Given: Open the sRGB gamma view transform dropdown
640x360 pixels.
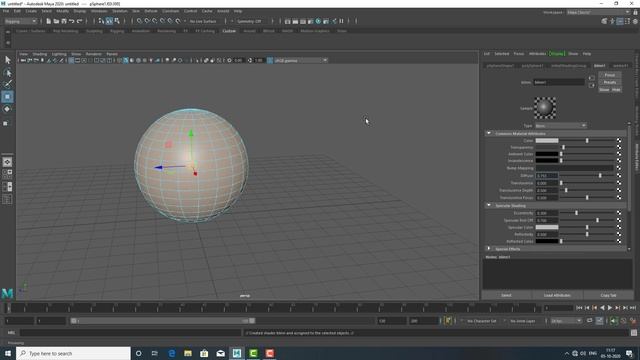Looking at the screenshot, I should (300, 60).
